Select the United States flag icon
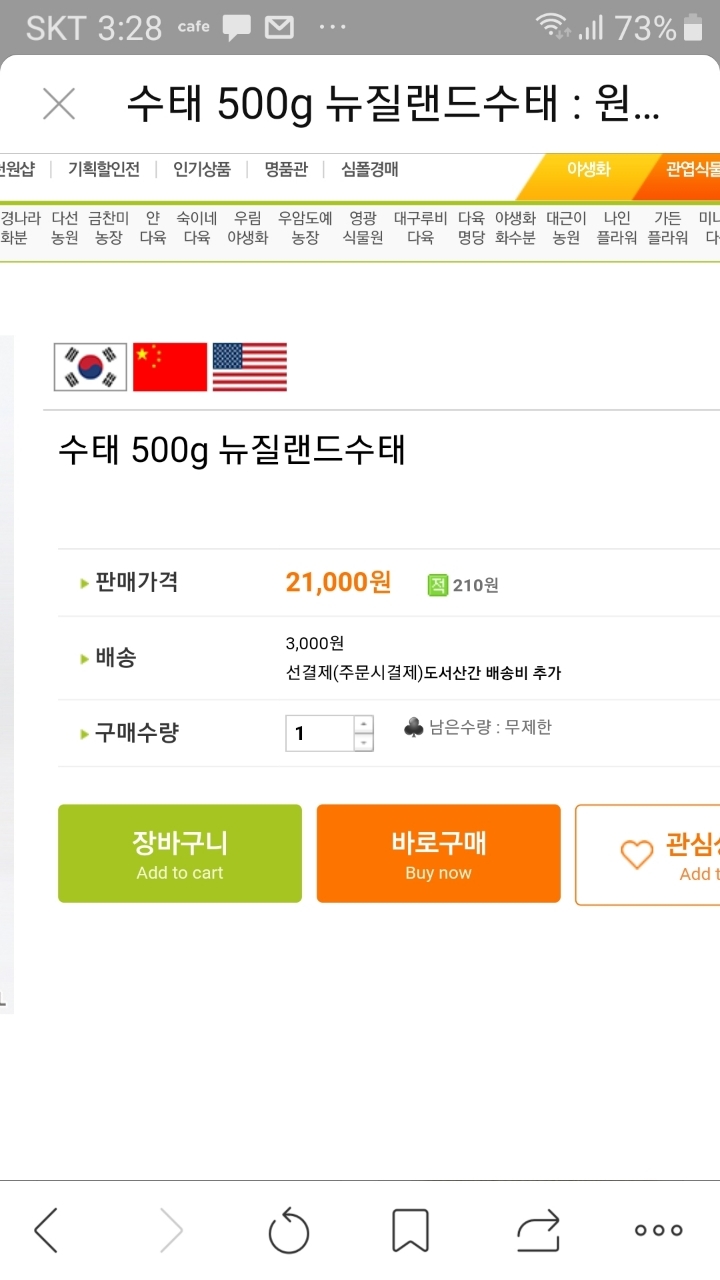 pos(250,367)
